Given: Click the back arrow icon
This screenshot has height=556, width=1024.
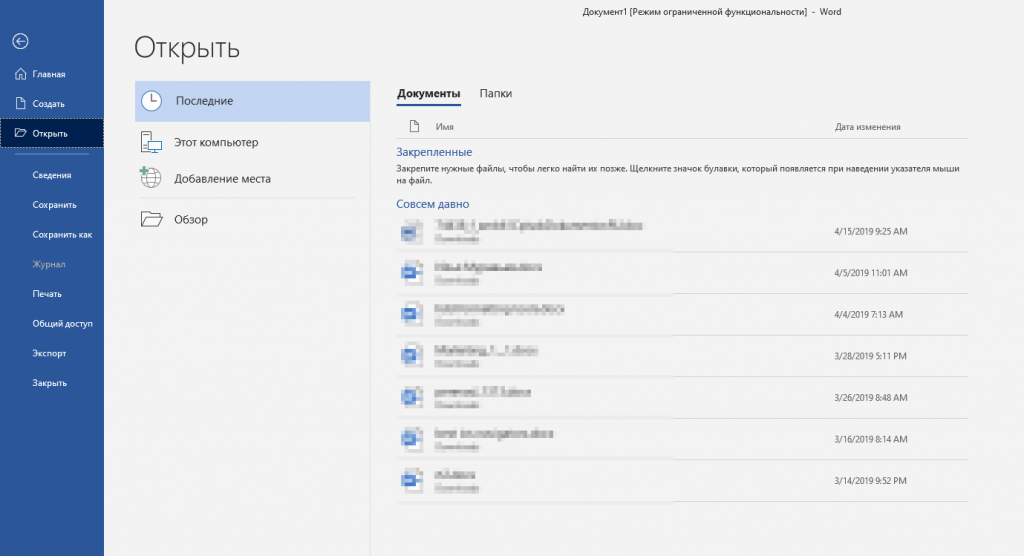Looking at the screenshot, I should point(20,41).
